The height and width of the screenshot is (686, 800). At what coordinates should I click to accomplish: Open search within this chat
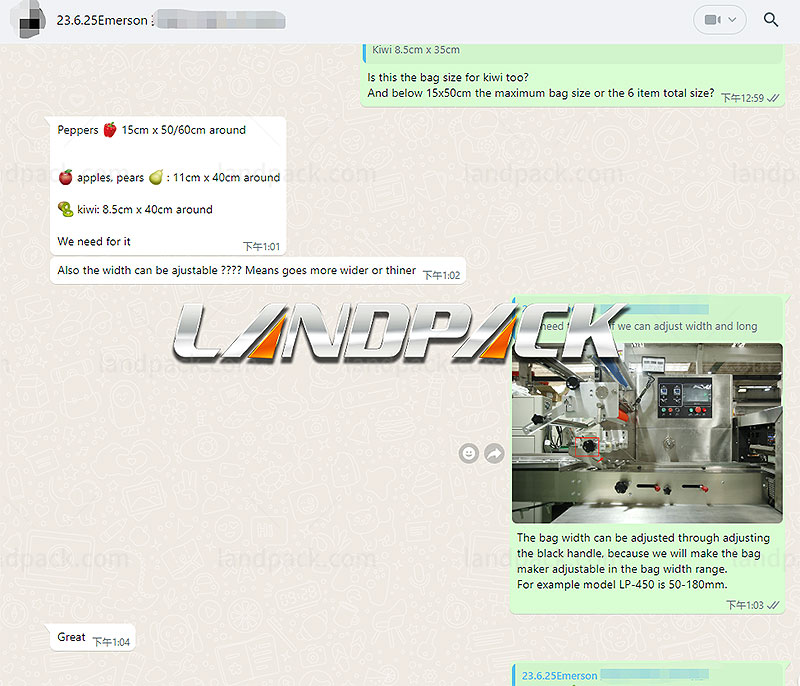tap(770, 20)
